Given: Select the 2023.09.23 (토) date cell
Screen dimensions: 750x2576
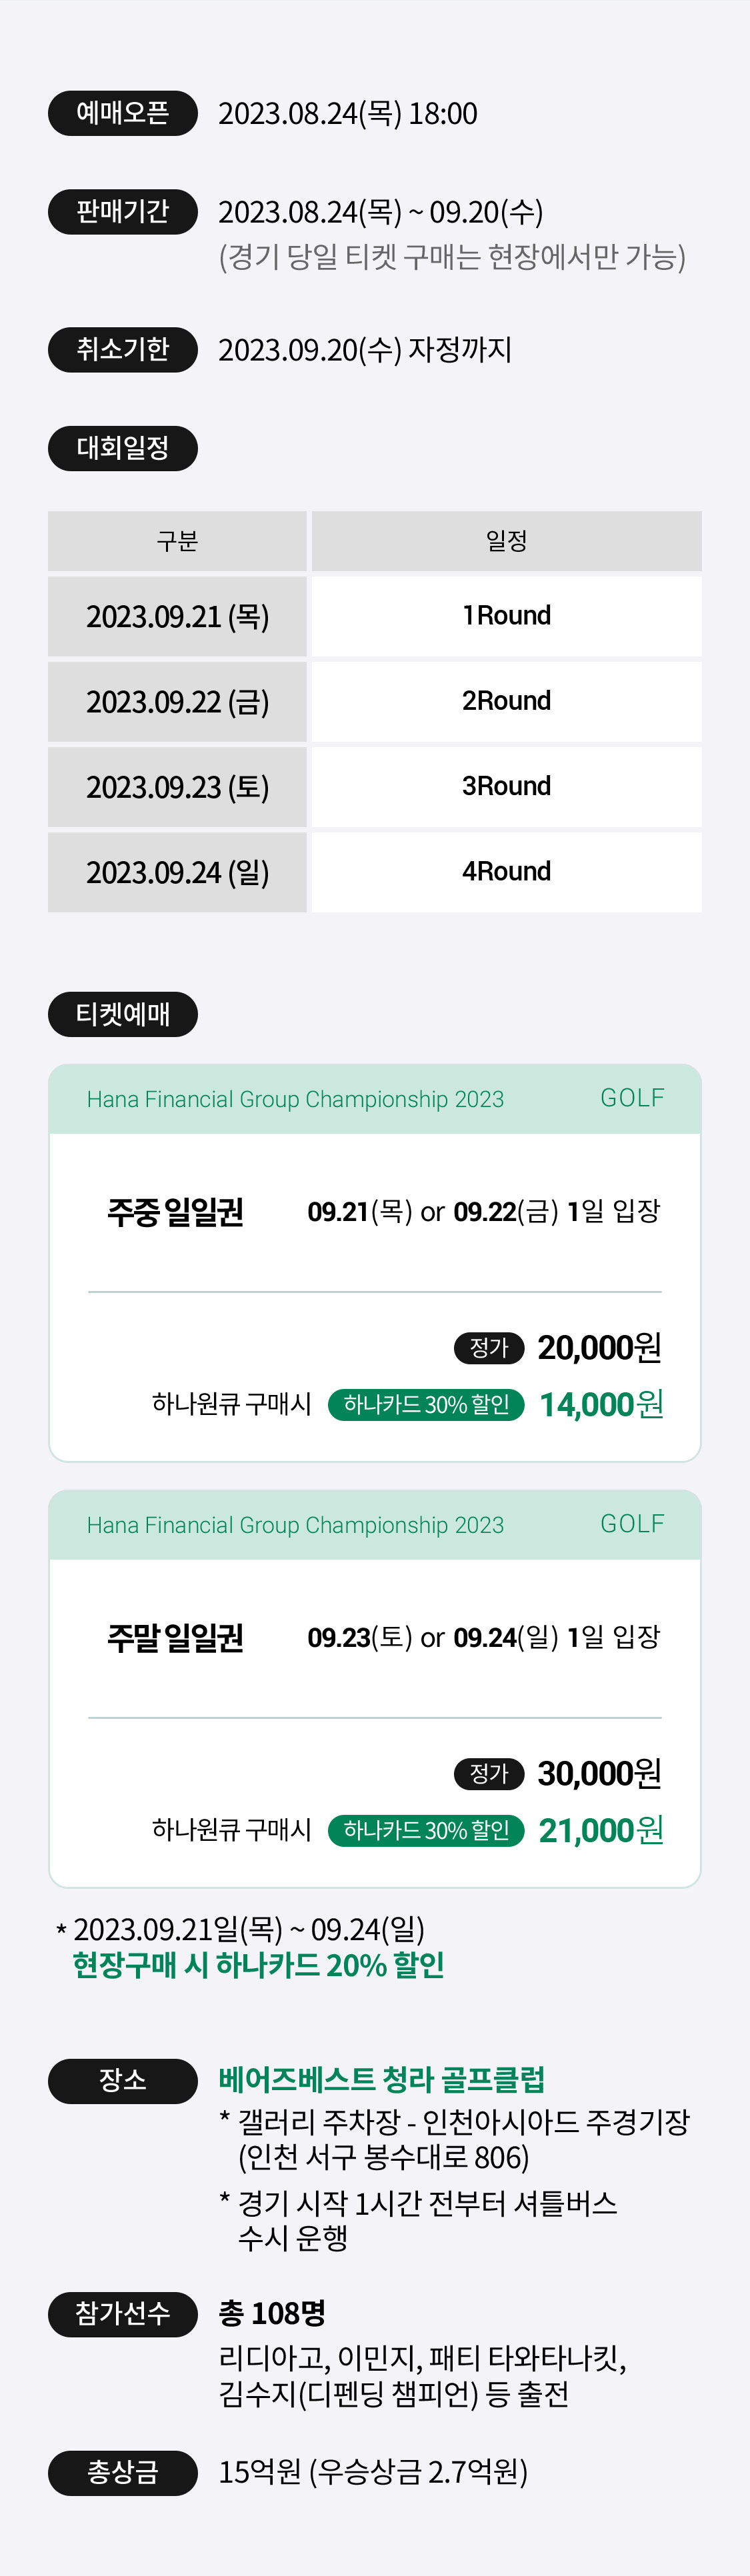Looking at the screenshot, I should [x=177, y=787].
